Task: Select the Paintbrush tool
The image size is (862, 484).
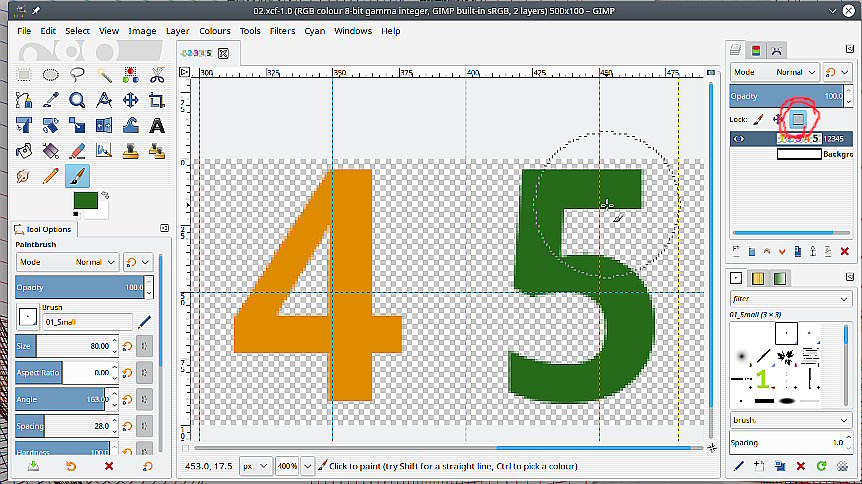Action: [x=77, y=176]
